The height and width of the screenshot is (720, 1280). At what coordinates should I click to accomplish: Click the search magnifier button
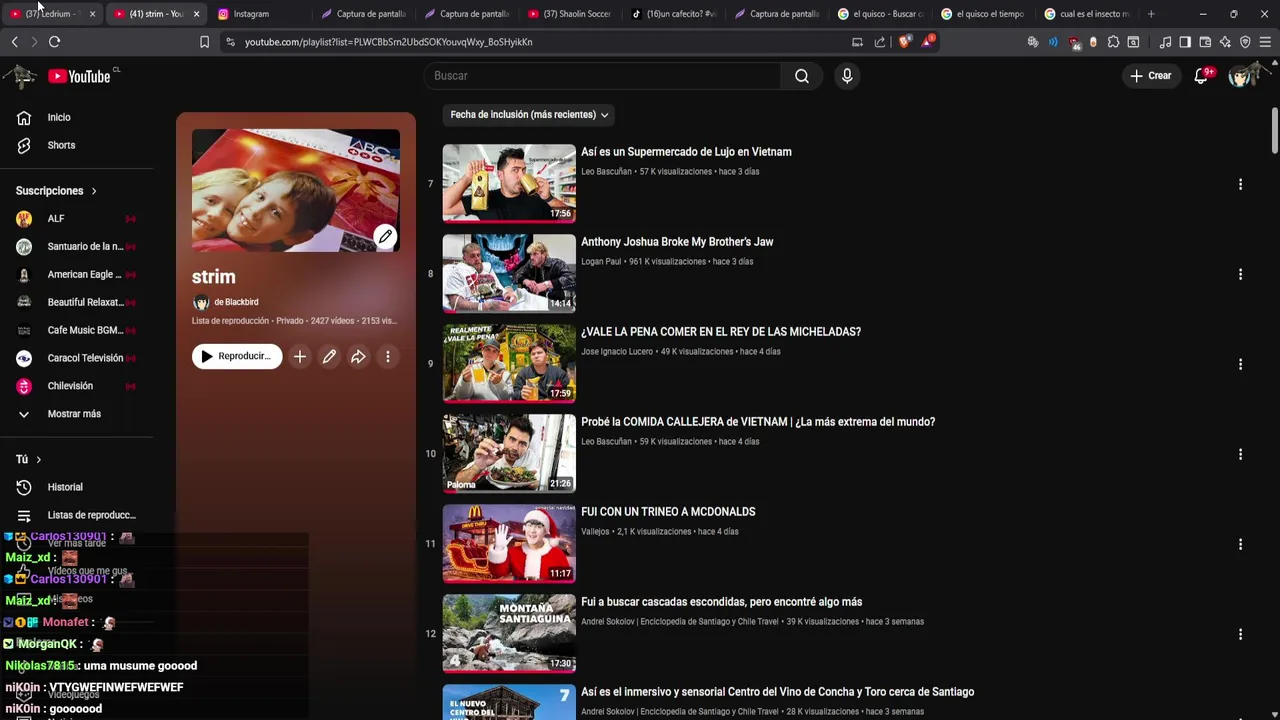tap(802, 76)
